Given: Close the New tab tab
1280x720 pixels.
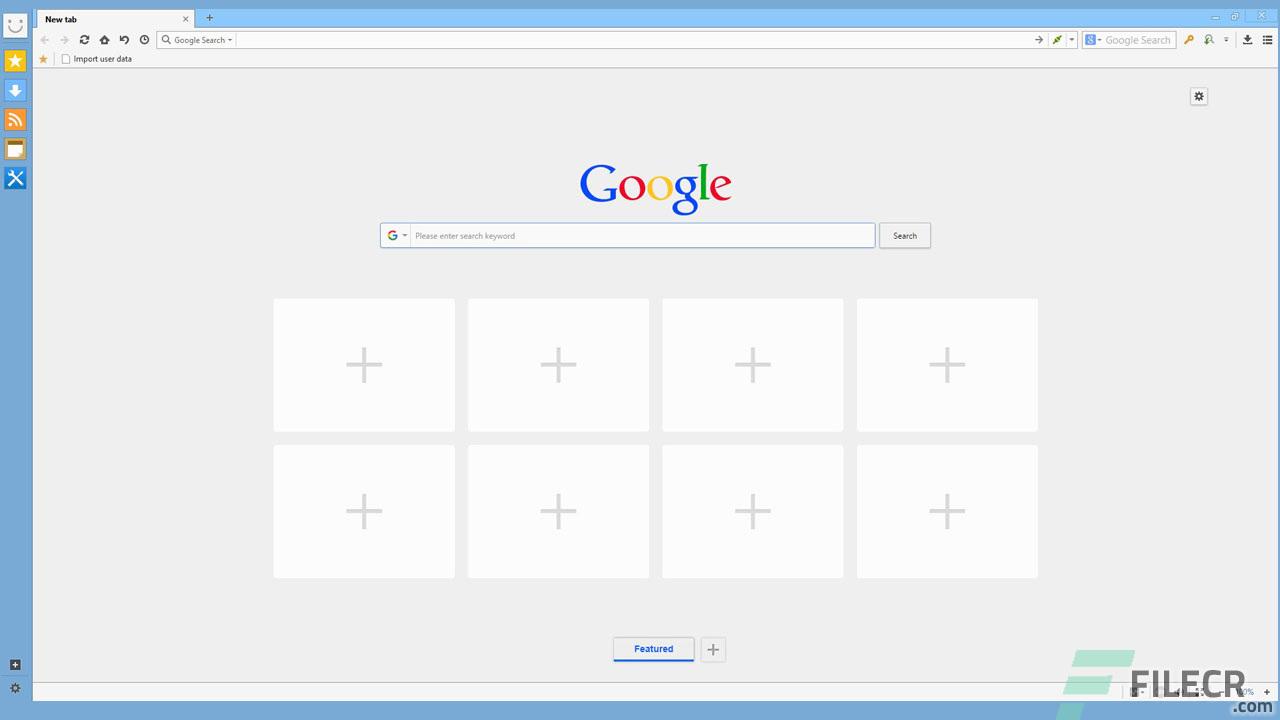Looking at the screenshot, I should click(185, 19).
